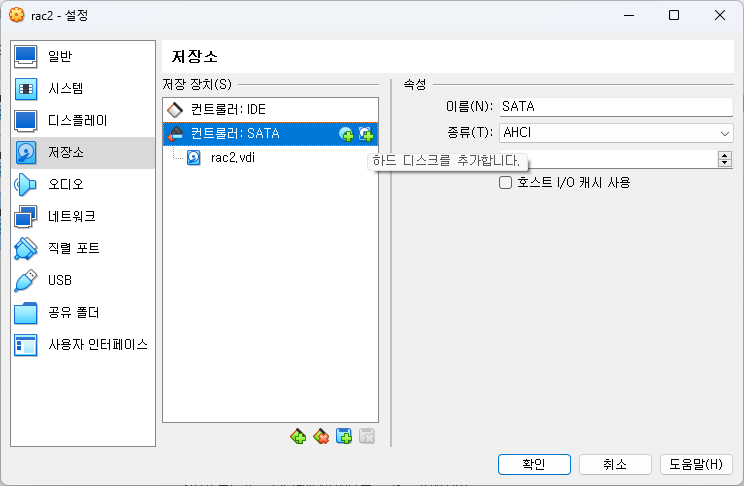Enable 호스트 I/O 캐시 사용 checkbox
The height and width of the screenshot is (486, 744).
[x=505, y=182]
